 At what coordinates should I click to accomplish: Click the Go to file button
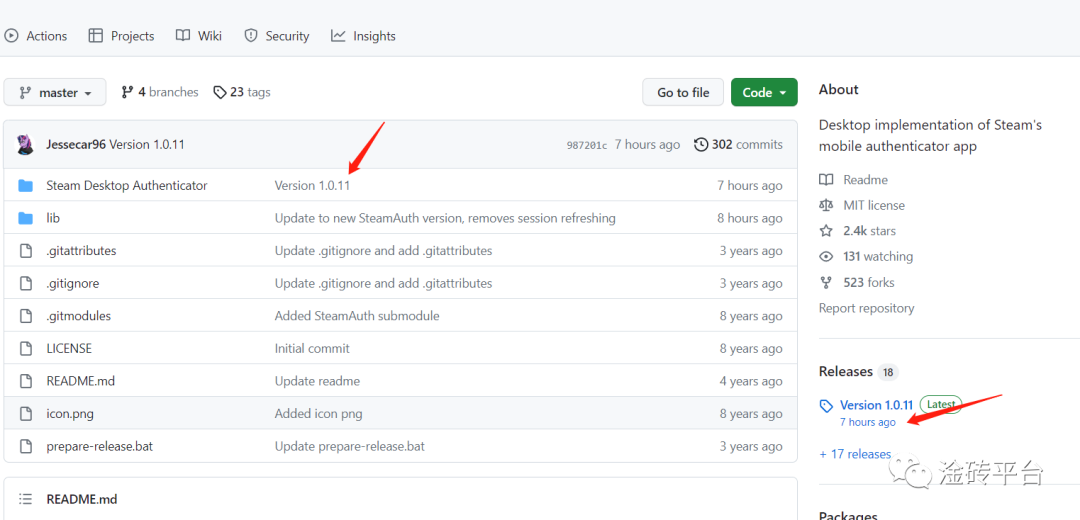[x=683, y=92]
